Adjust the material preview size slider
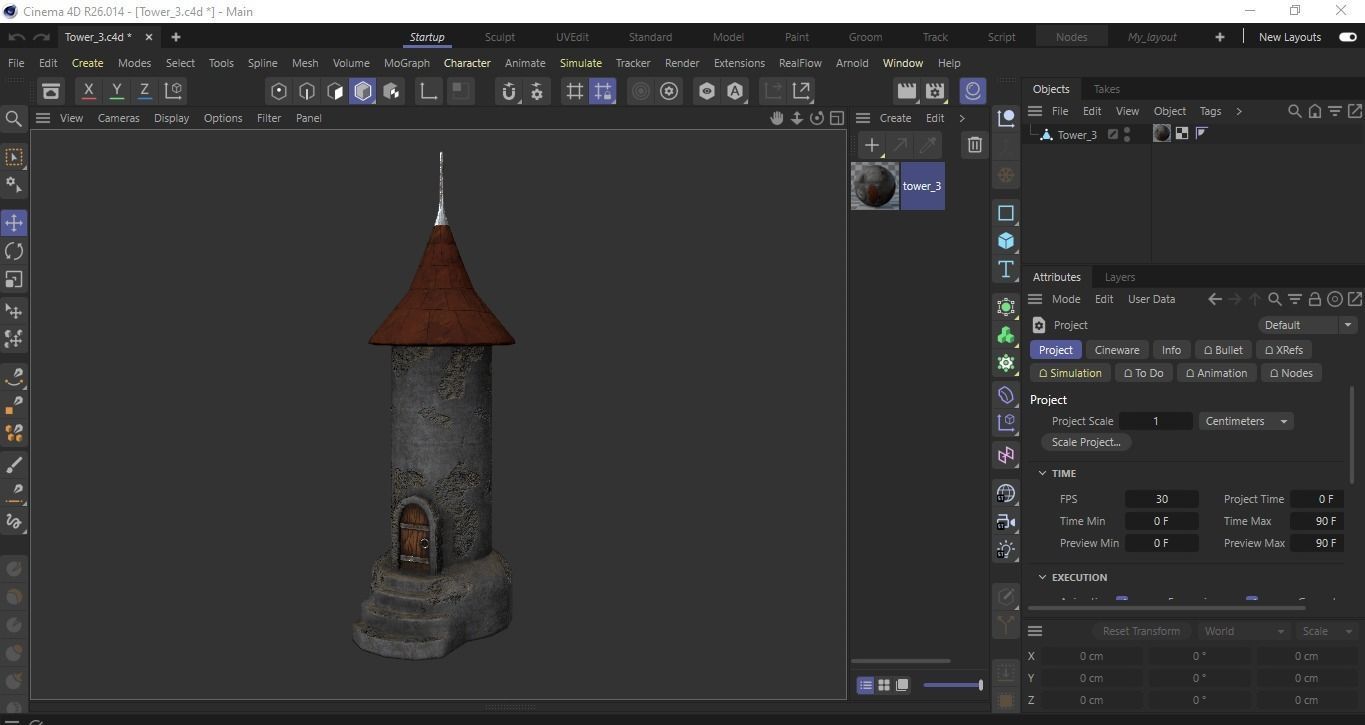This screenshot has width=1365, height=725. [953, 685]
